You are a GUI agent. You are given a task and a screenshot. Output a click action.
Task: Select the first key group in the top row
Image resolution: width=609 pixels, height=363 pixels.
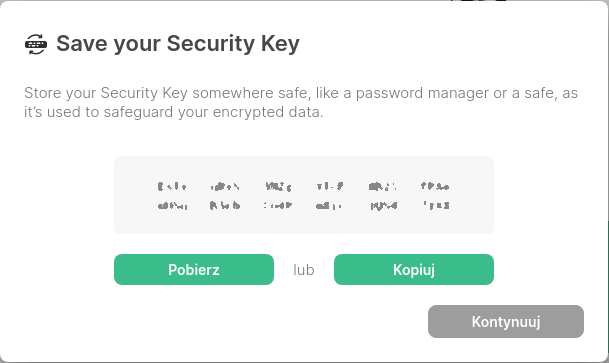[172, 187]
